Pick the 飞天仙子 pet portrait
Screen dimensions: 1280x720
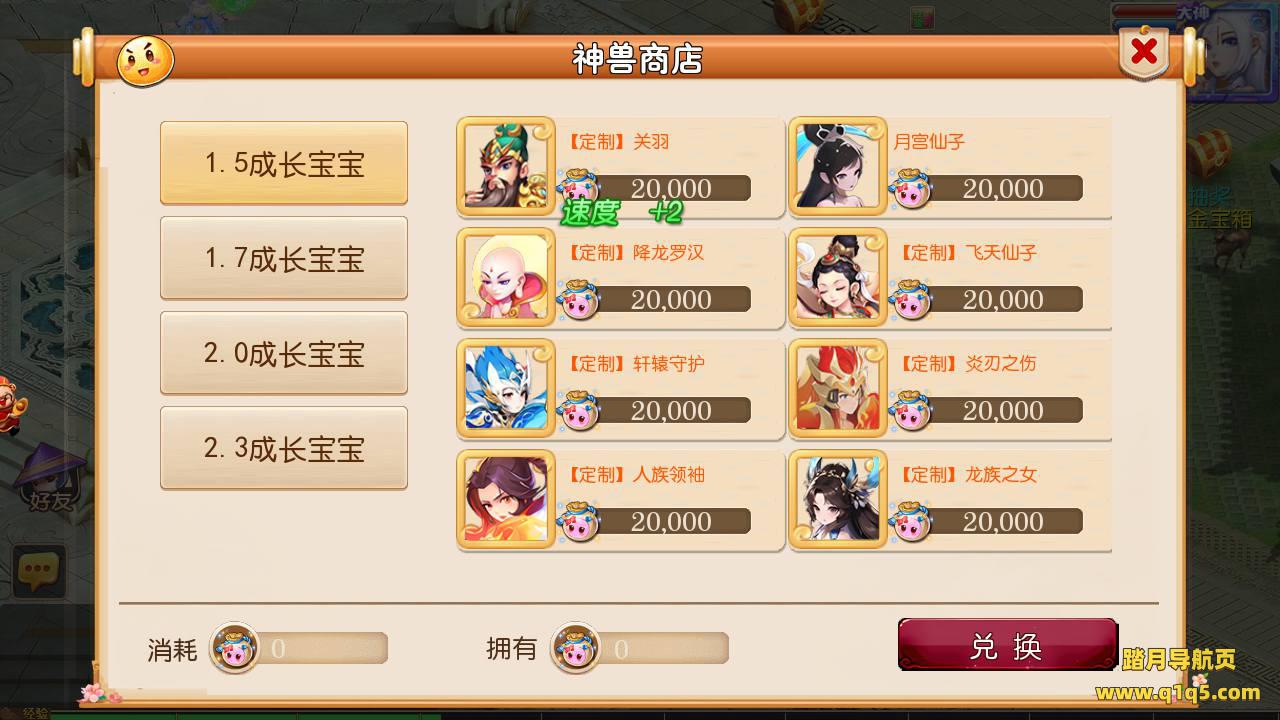838,277
